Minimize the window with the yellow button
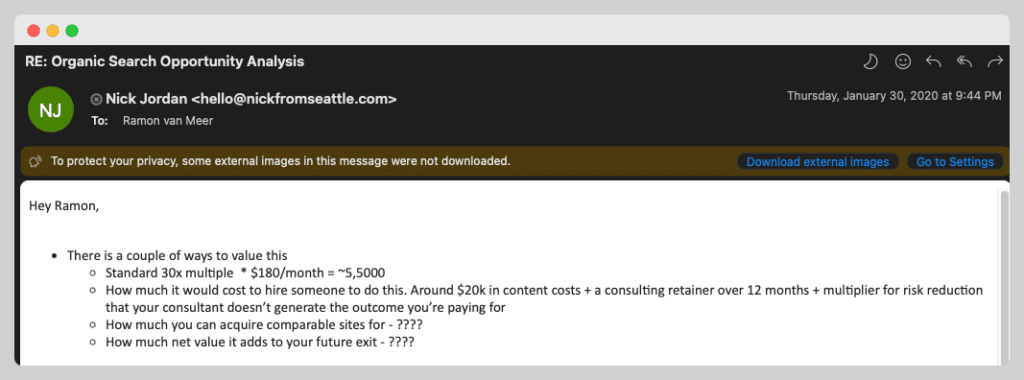The image size is (1024, 380). click(53, 31)
